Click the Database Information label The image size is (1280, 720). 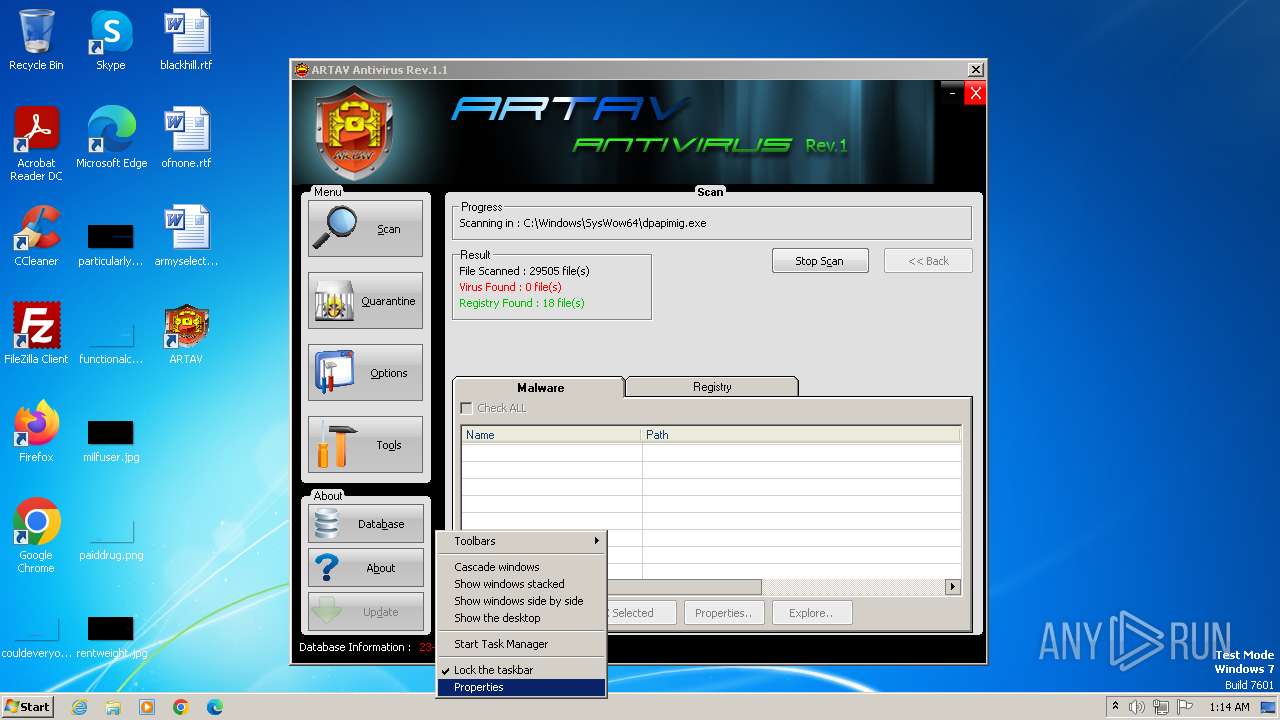pyautogui.click(x=355, y=647)
